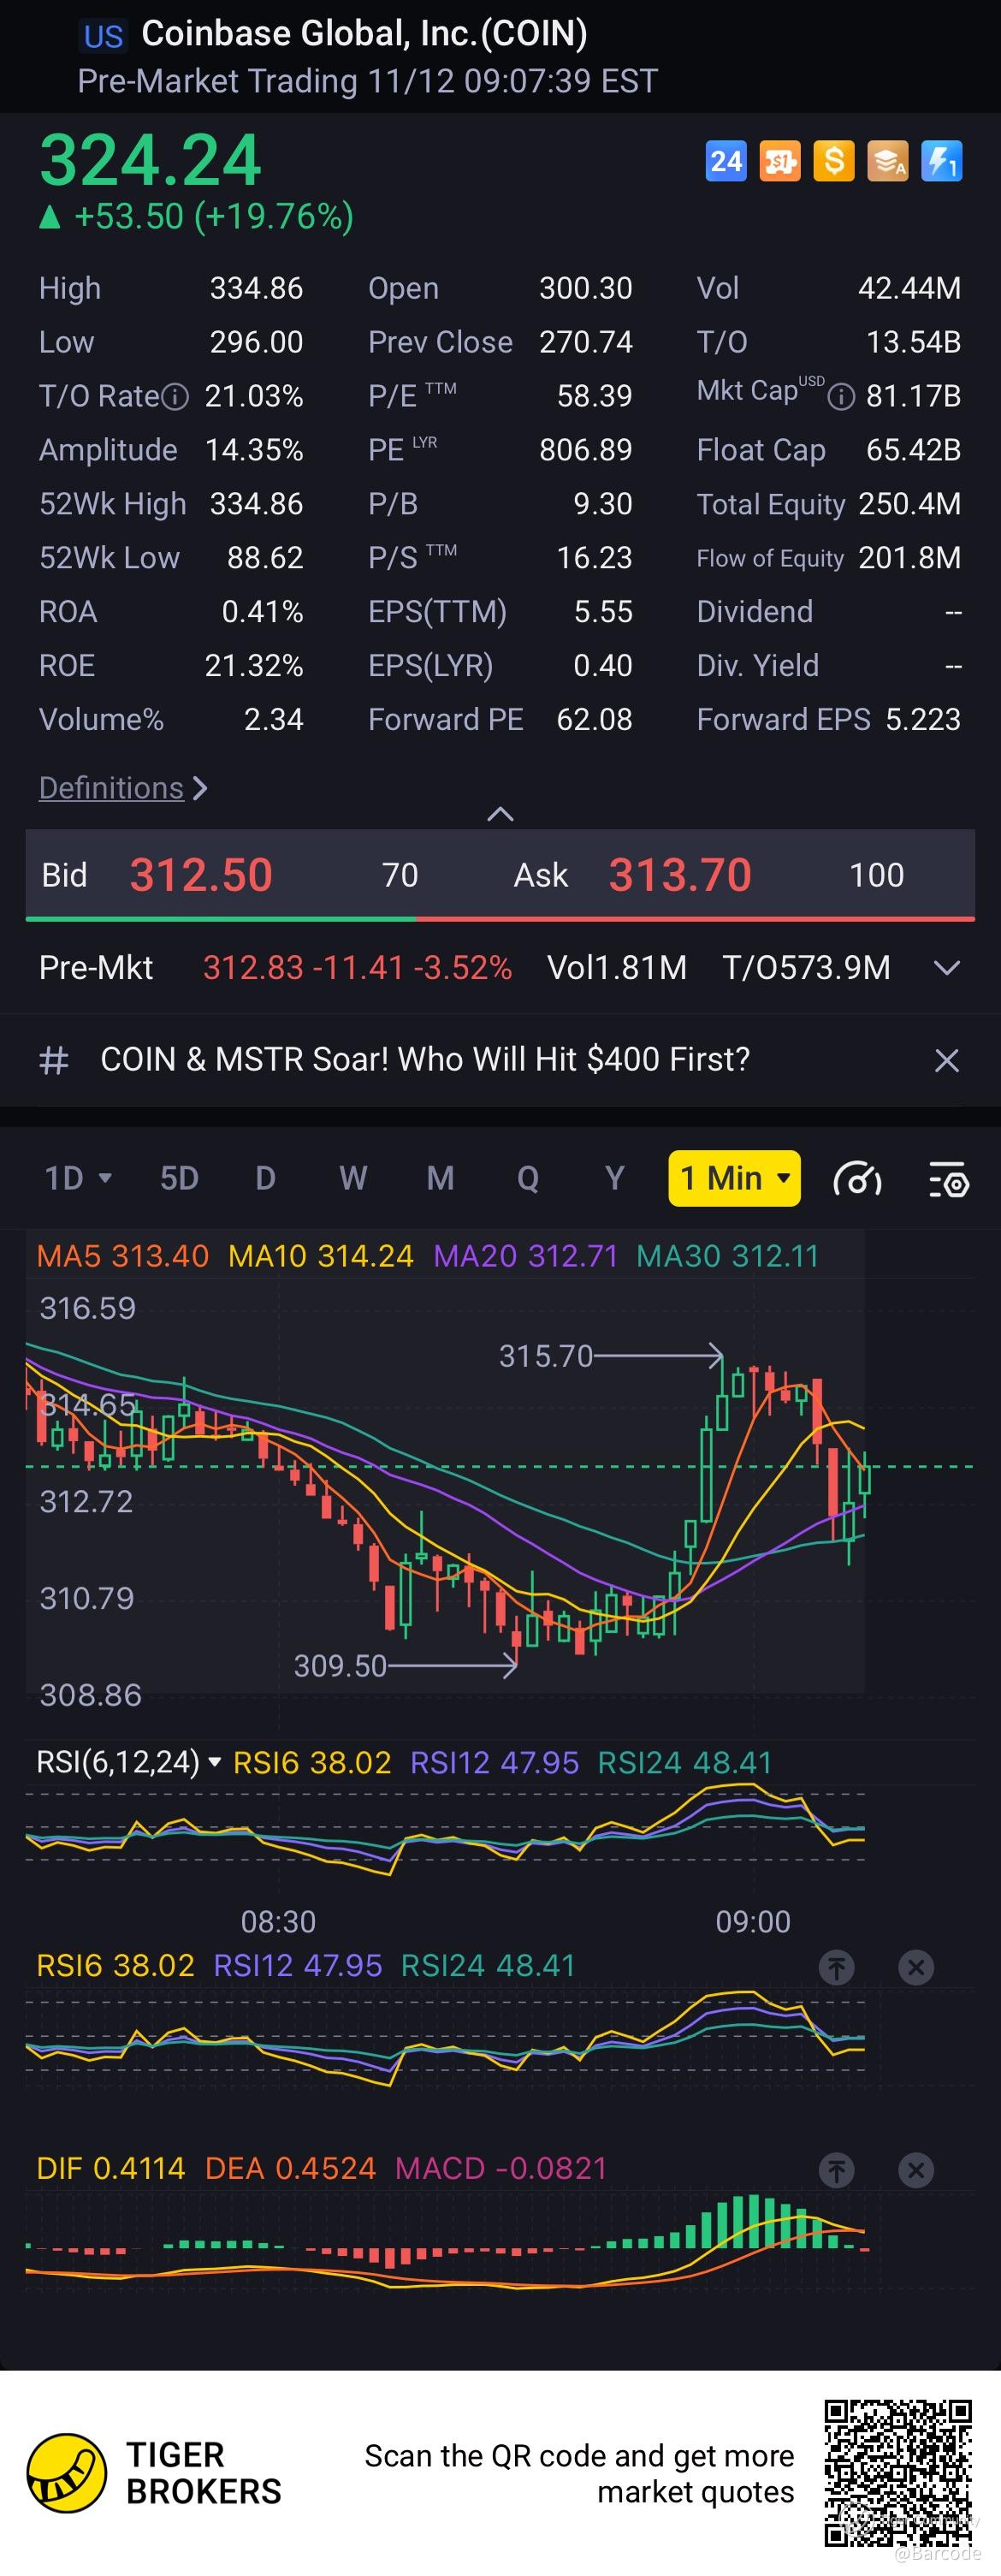Remove the RSI indicator panel
The width and height of the screenshot is (1001, 2576).
tap(915, 1967)
